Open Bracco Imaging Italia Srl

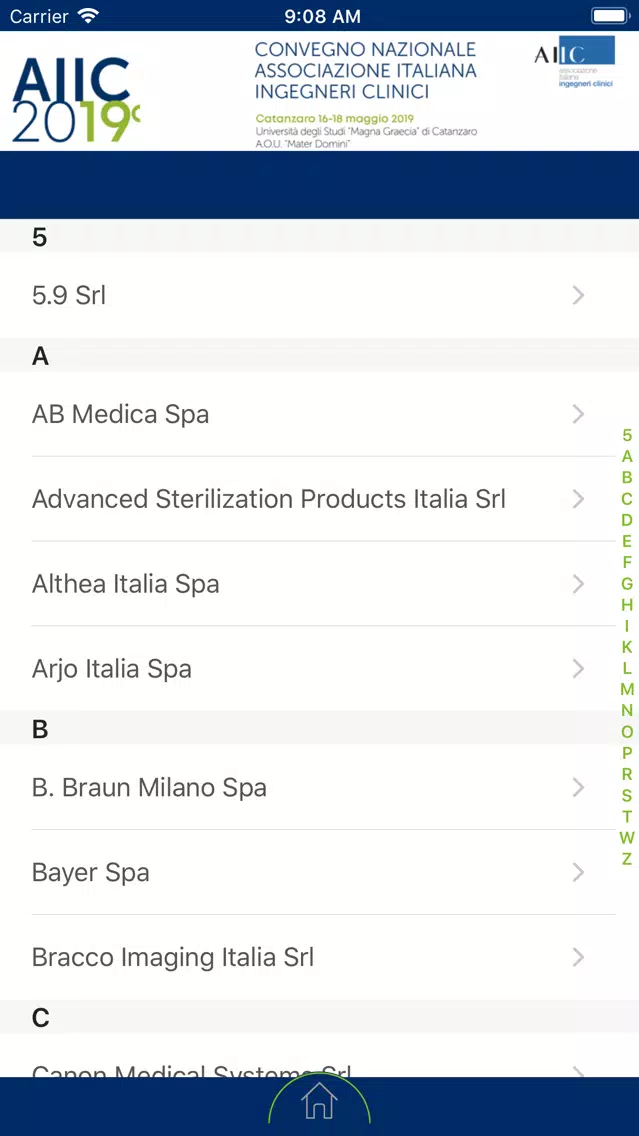[320, 957]
